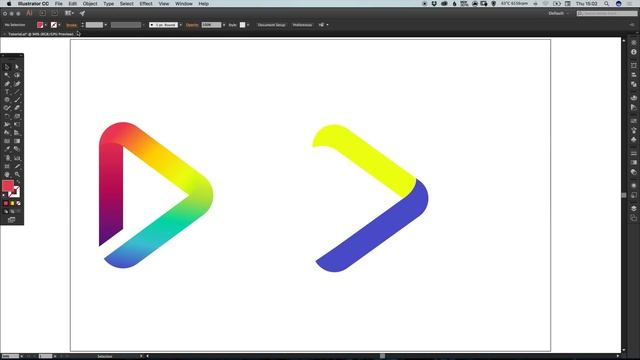Viewport: 640px width, 360px height.
Task: Step the stroke weight up or down
Action: pyautogui.click(x=82, y=25)
